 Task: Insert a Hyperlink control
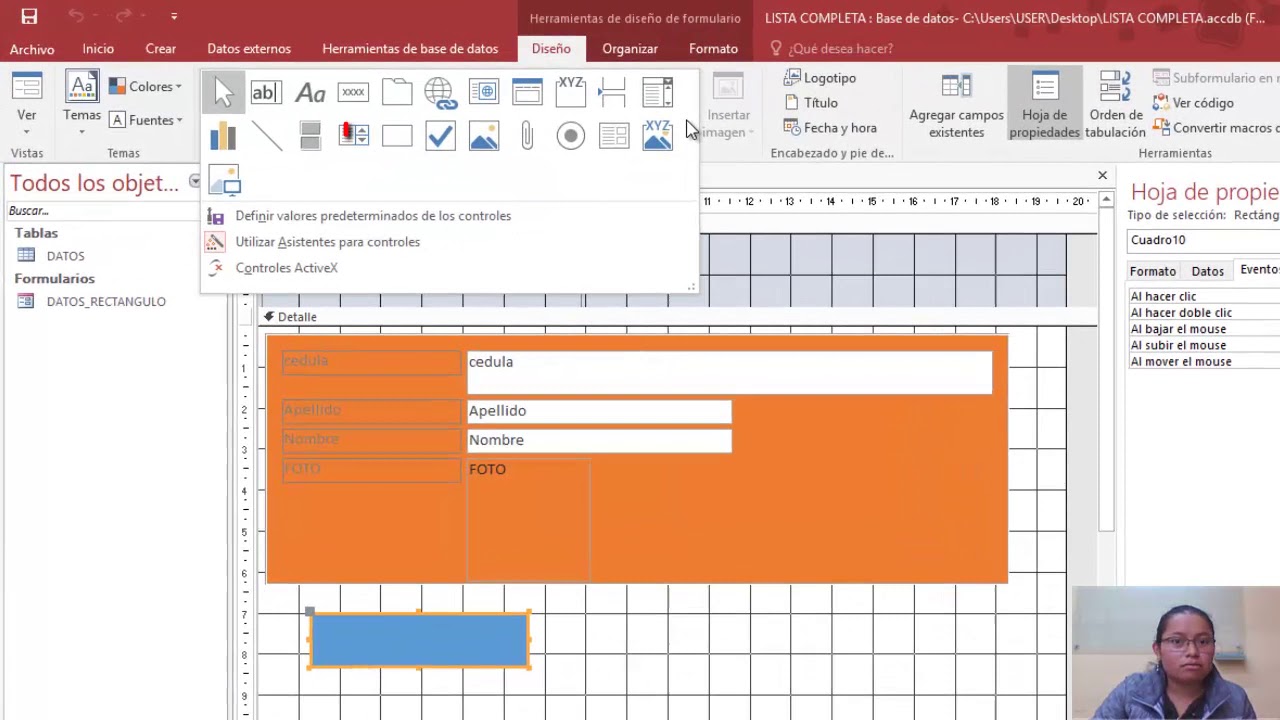click(x=440, y=92)
